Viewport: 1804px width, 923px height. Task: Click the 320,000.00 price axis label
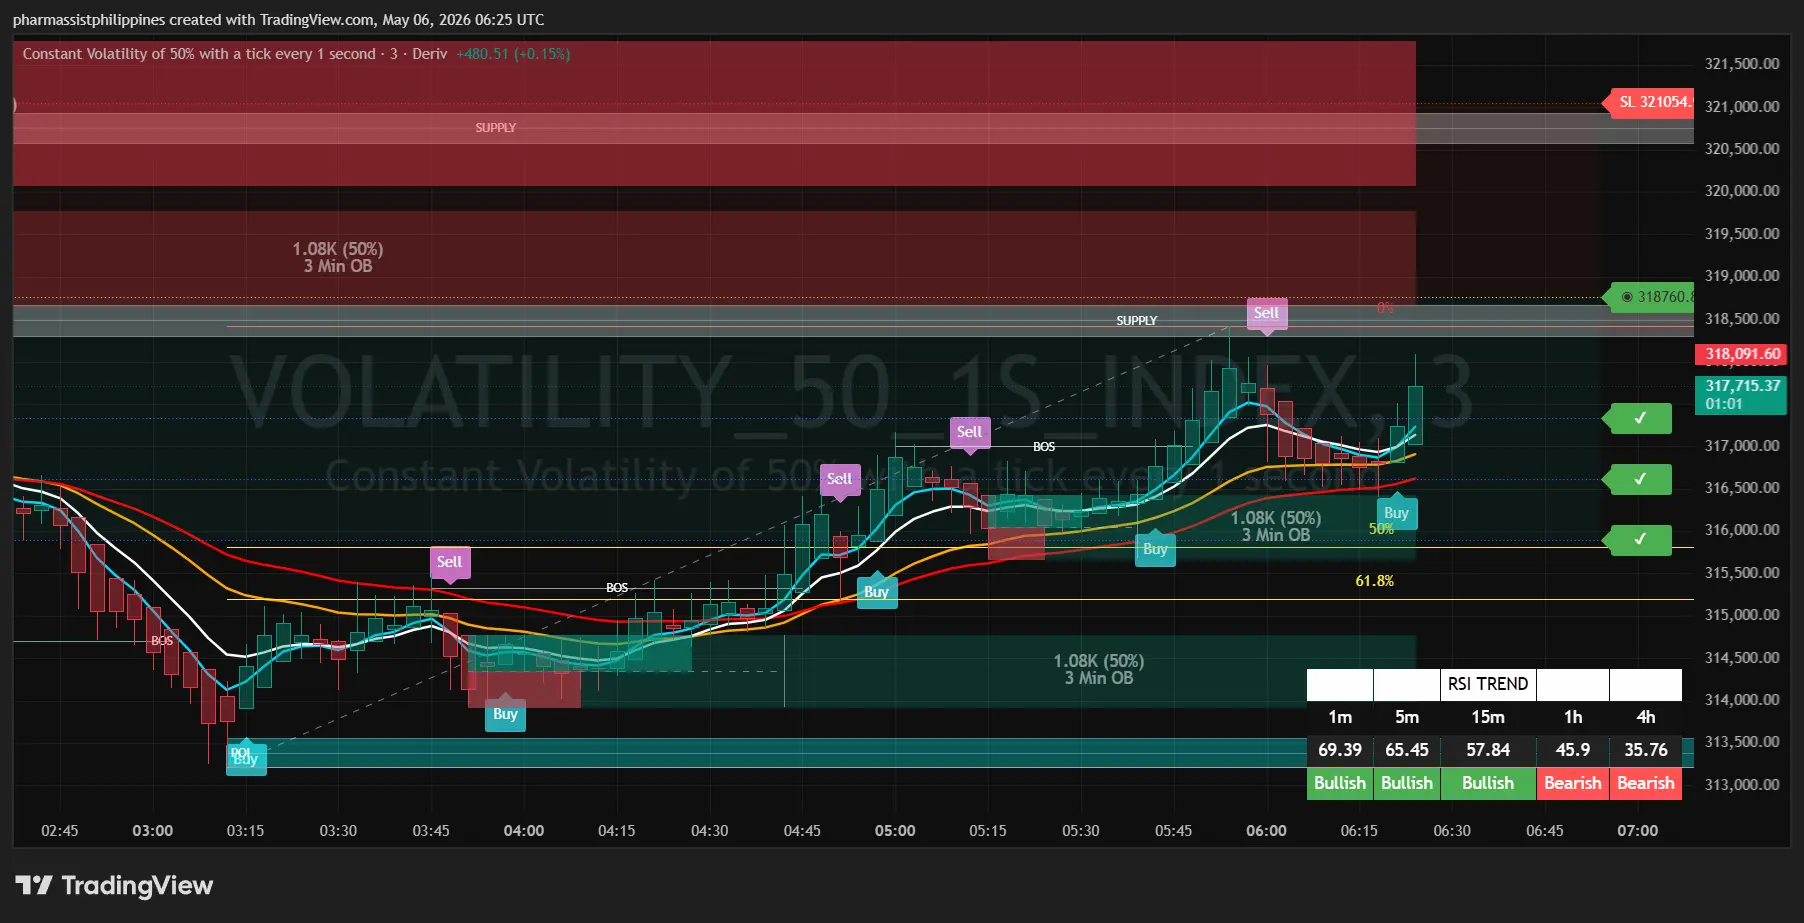(x=1742, y=191)
